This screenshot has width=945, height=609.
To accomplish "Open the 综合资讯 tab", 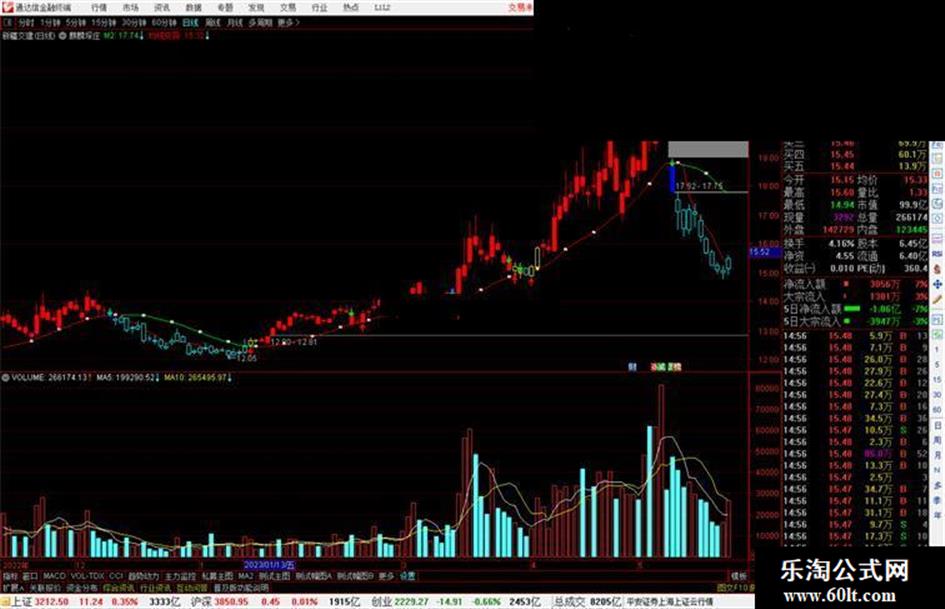I will click(x=118, y=587).
